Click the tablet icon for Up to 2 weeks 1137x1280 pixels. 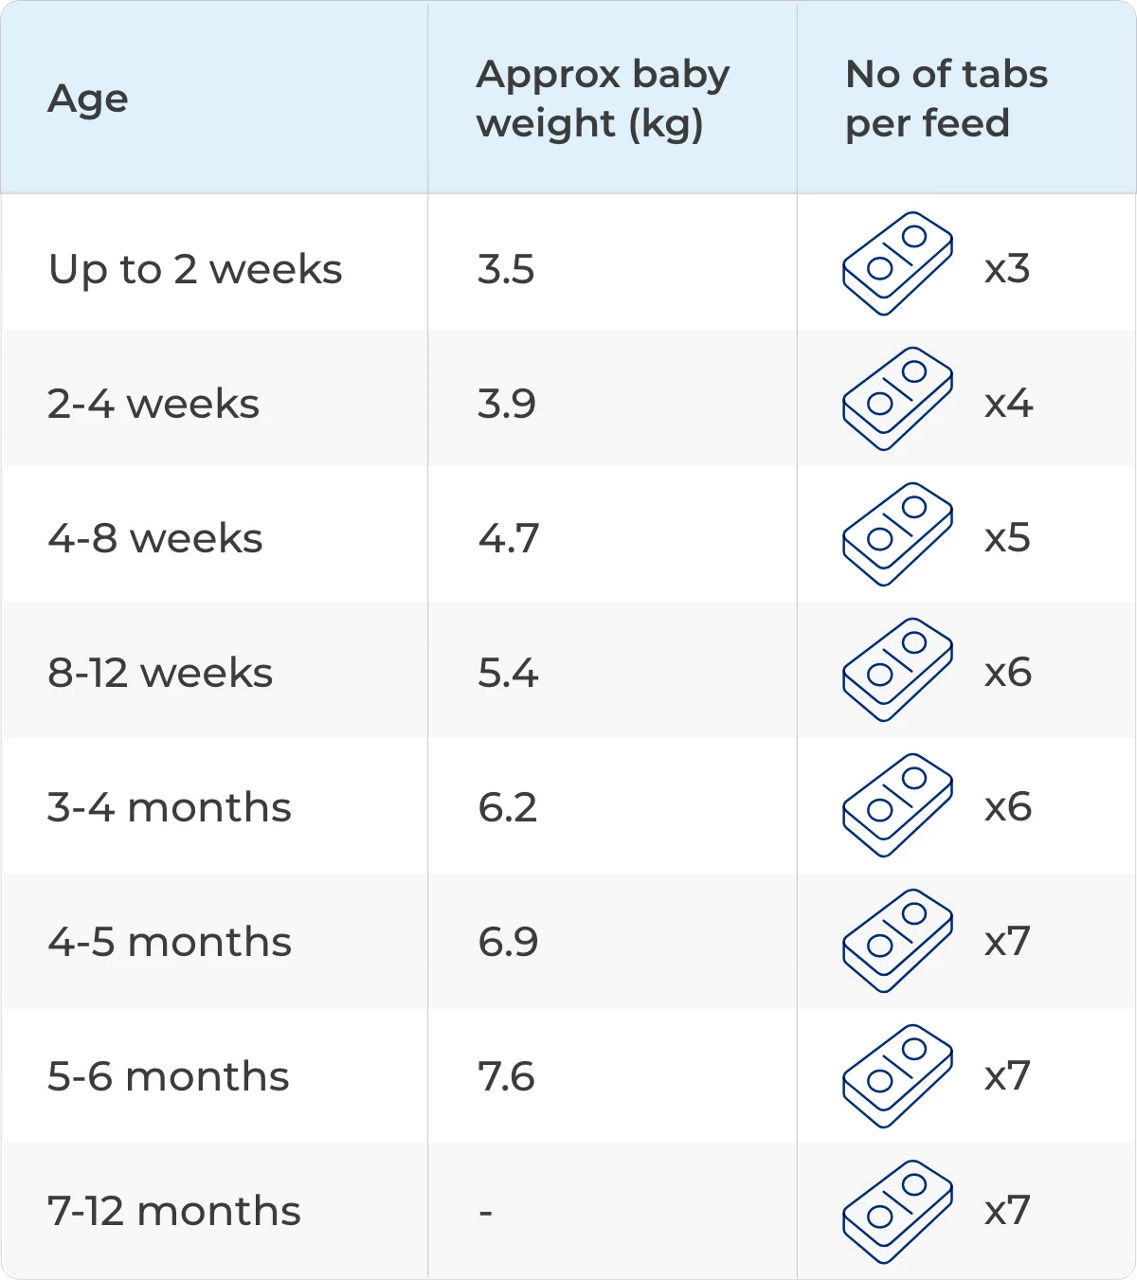pyautogui.click(x=897, y=264)
